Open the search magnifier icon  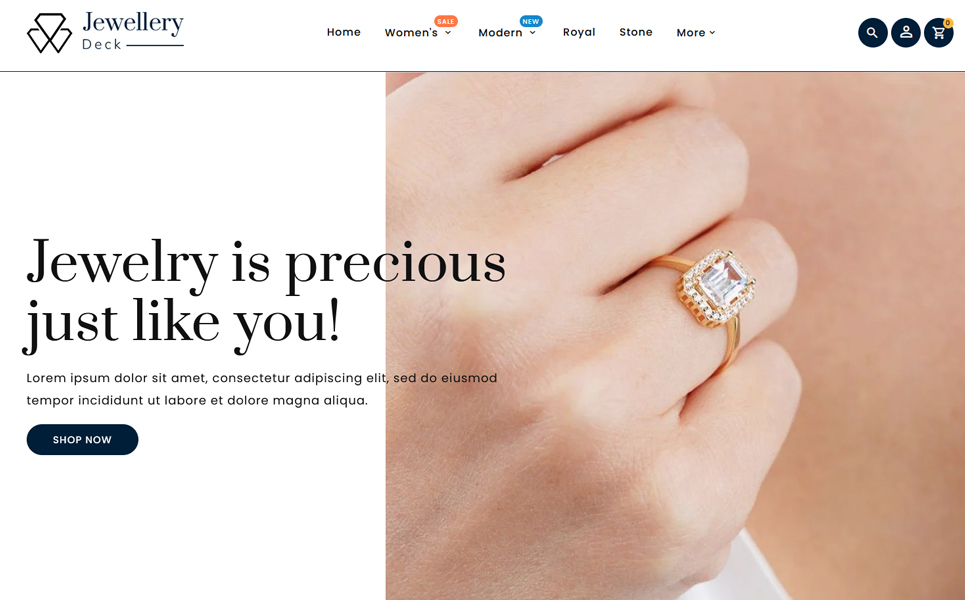pos(873,33)
